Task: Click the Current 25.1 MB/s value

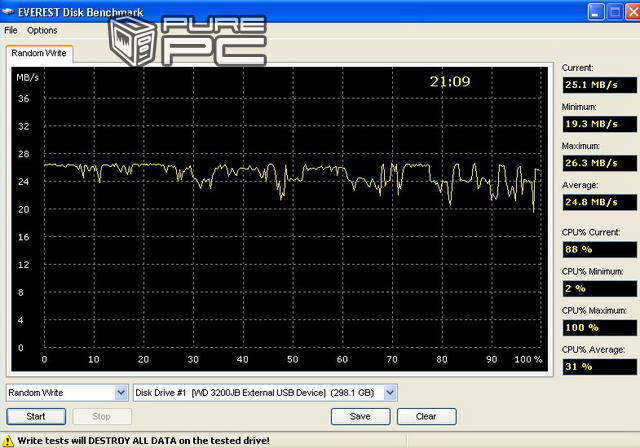Action: (599, 85)
